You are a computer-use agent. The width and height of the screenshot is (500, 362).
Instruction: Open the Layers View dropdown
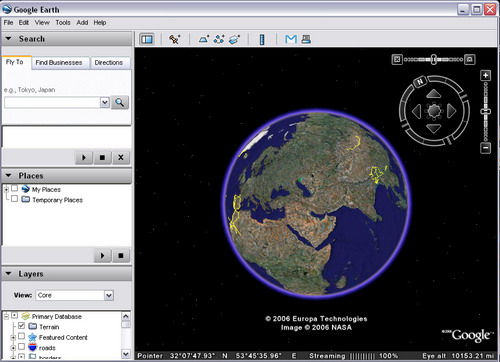[109, 295]
